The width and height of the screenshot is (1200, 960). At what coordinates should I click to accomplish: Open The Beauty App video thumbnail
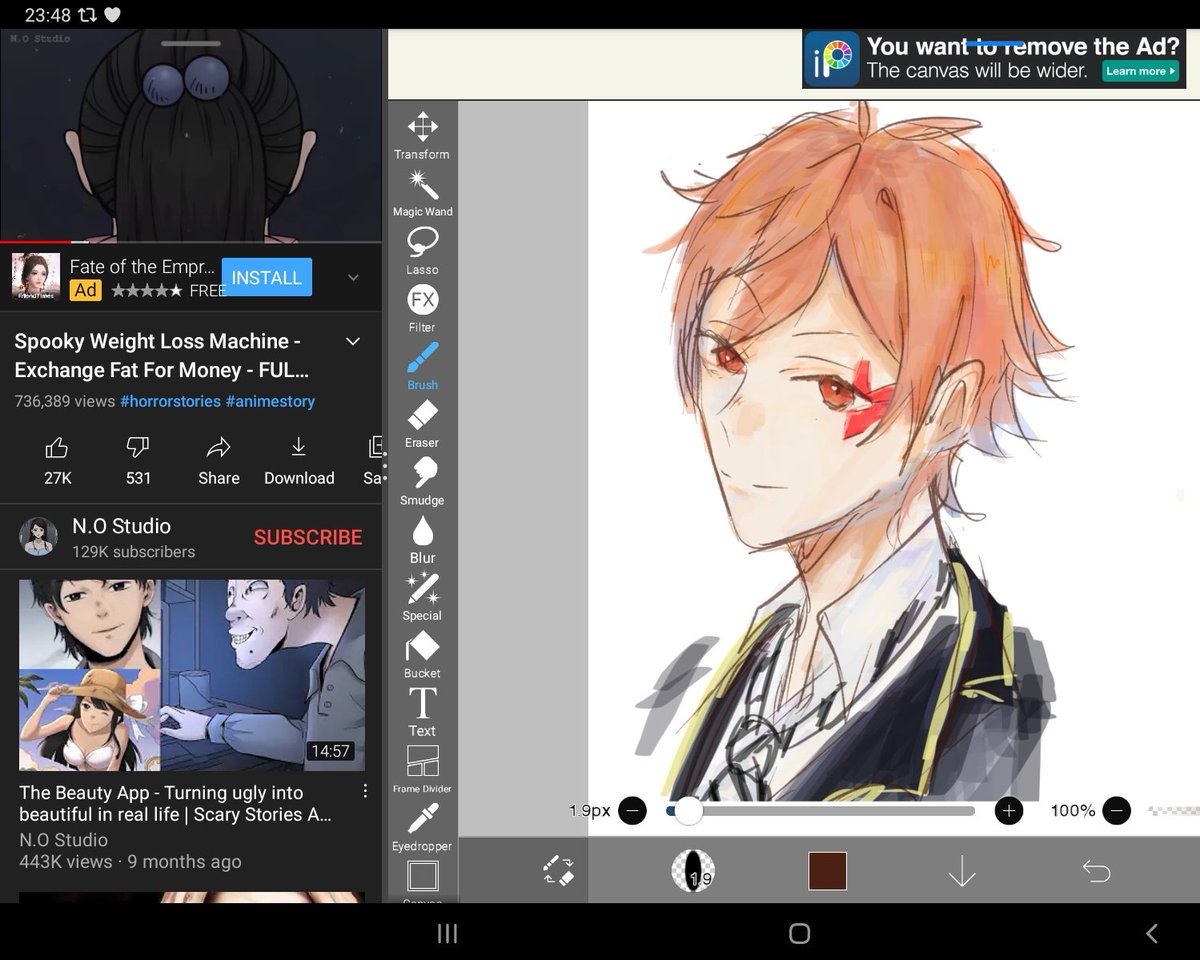coord(192,675)
